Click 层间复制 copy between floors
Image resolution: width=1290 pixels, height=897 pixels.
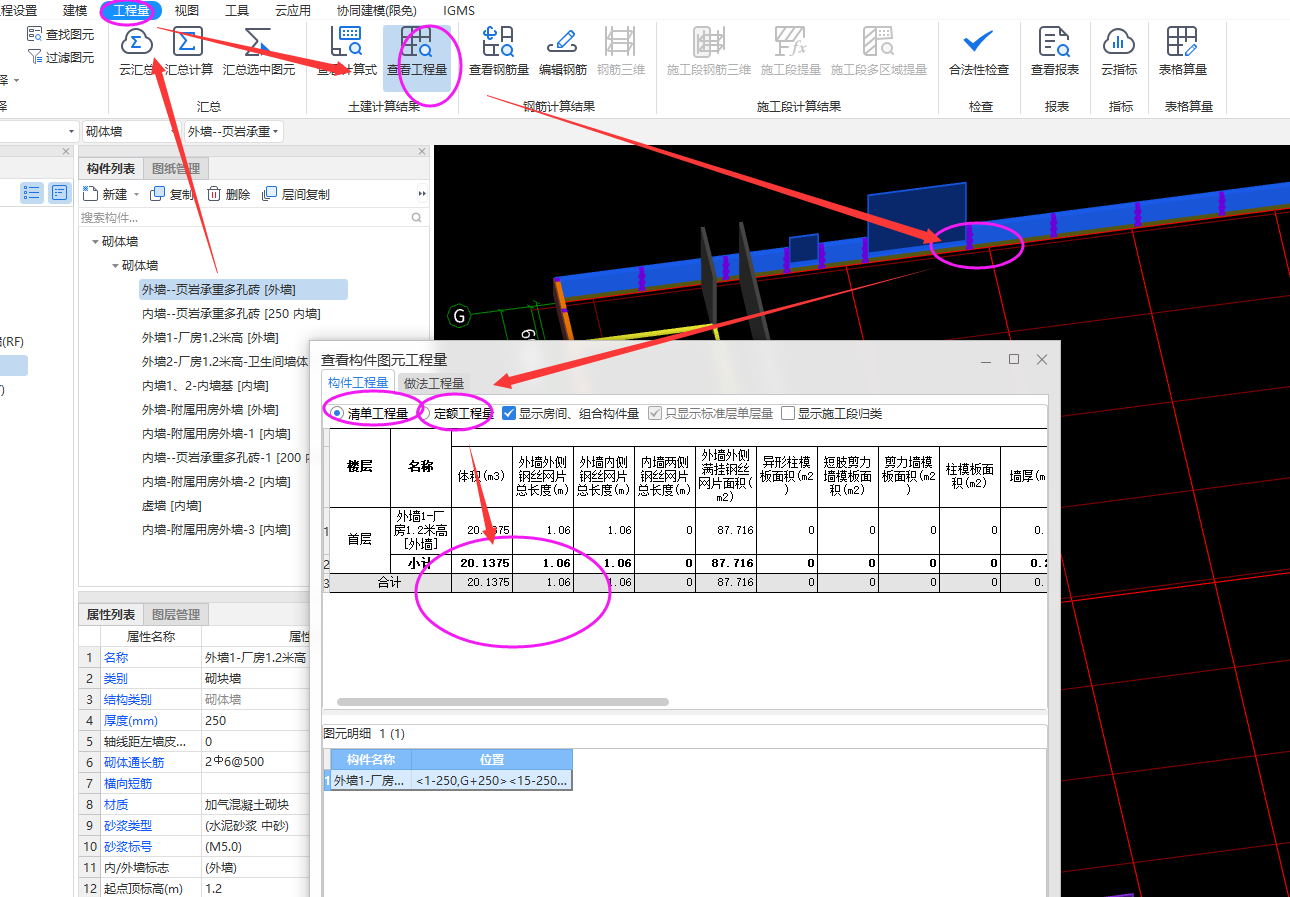click(295, 194)
